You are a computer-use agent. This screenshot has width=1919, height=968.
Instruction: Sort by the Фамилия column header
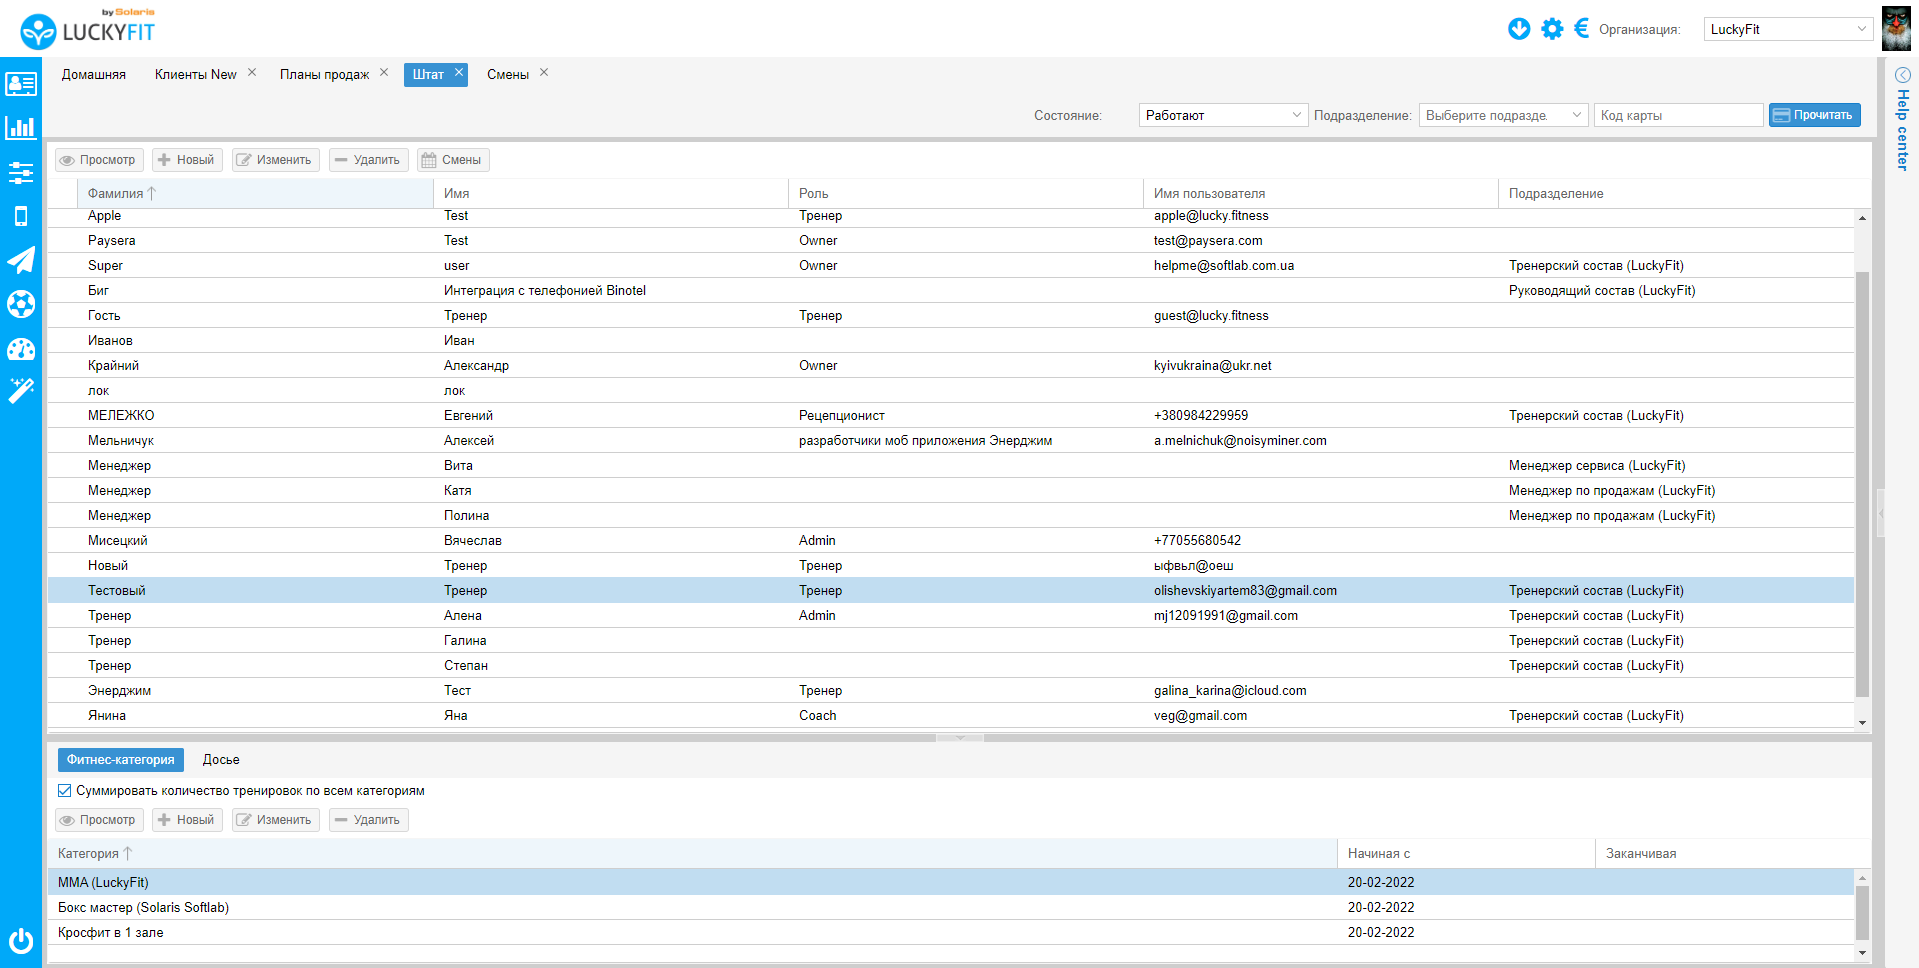(255, 193)
